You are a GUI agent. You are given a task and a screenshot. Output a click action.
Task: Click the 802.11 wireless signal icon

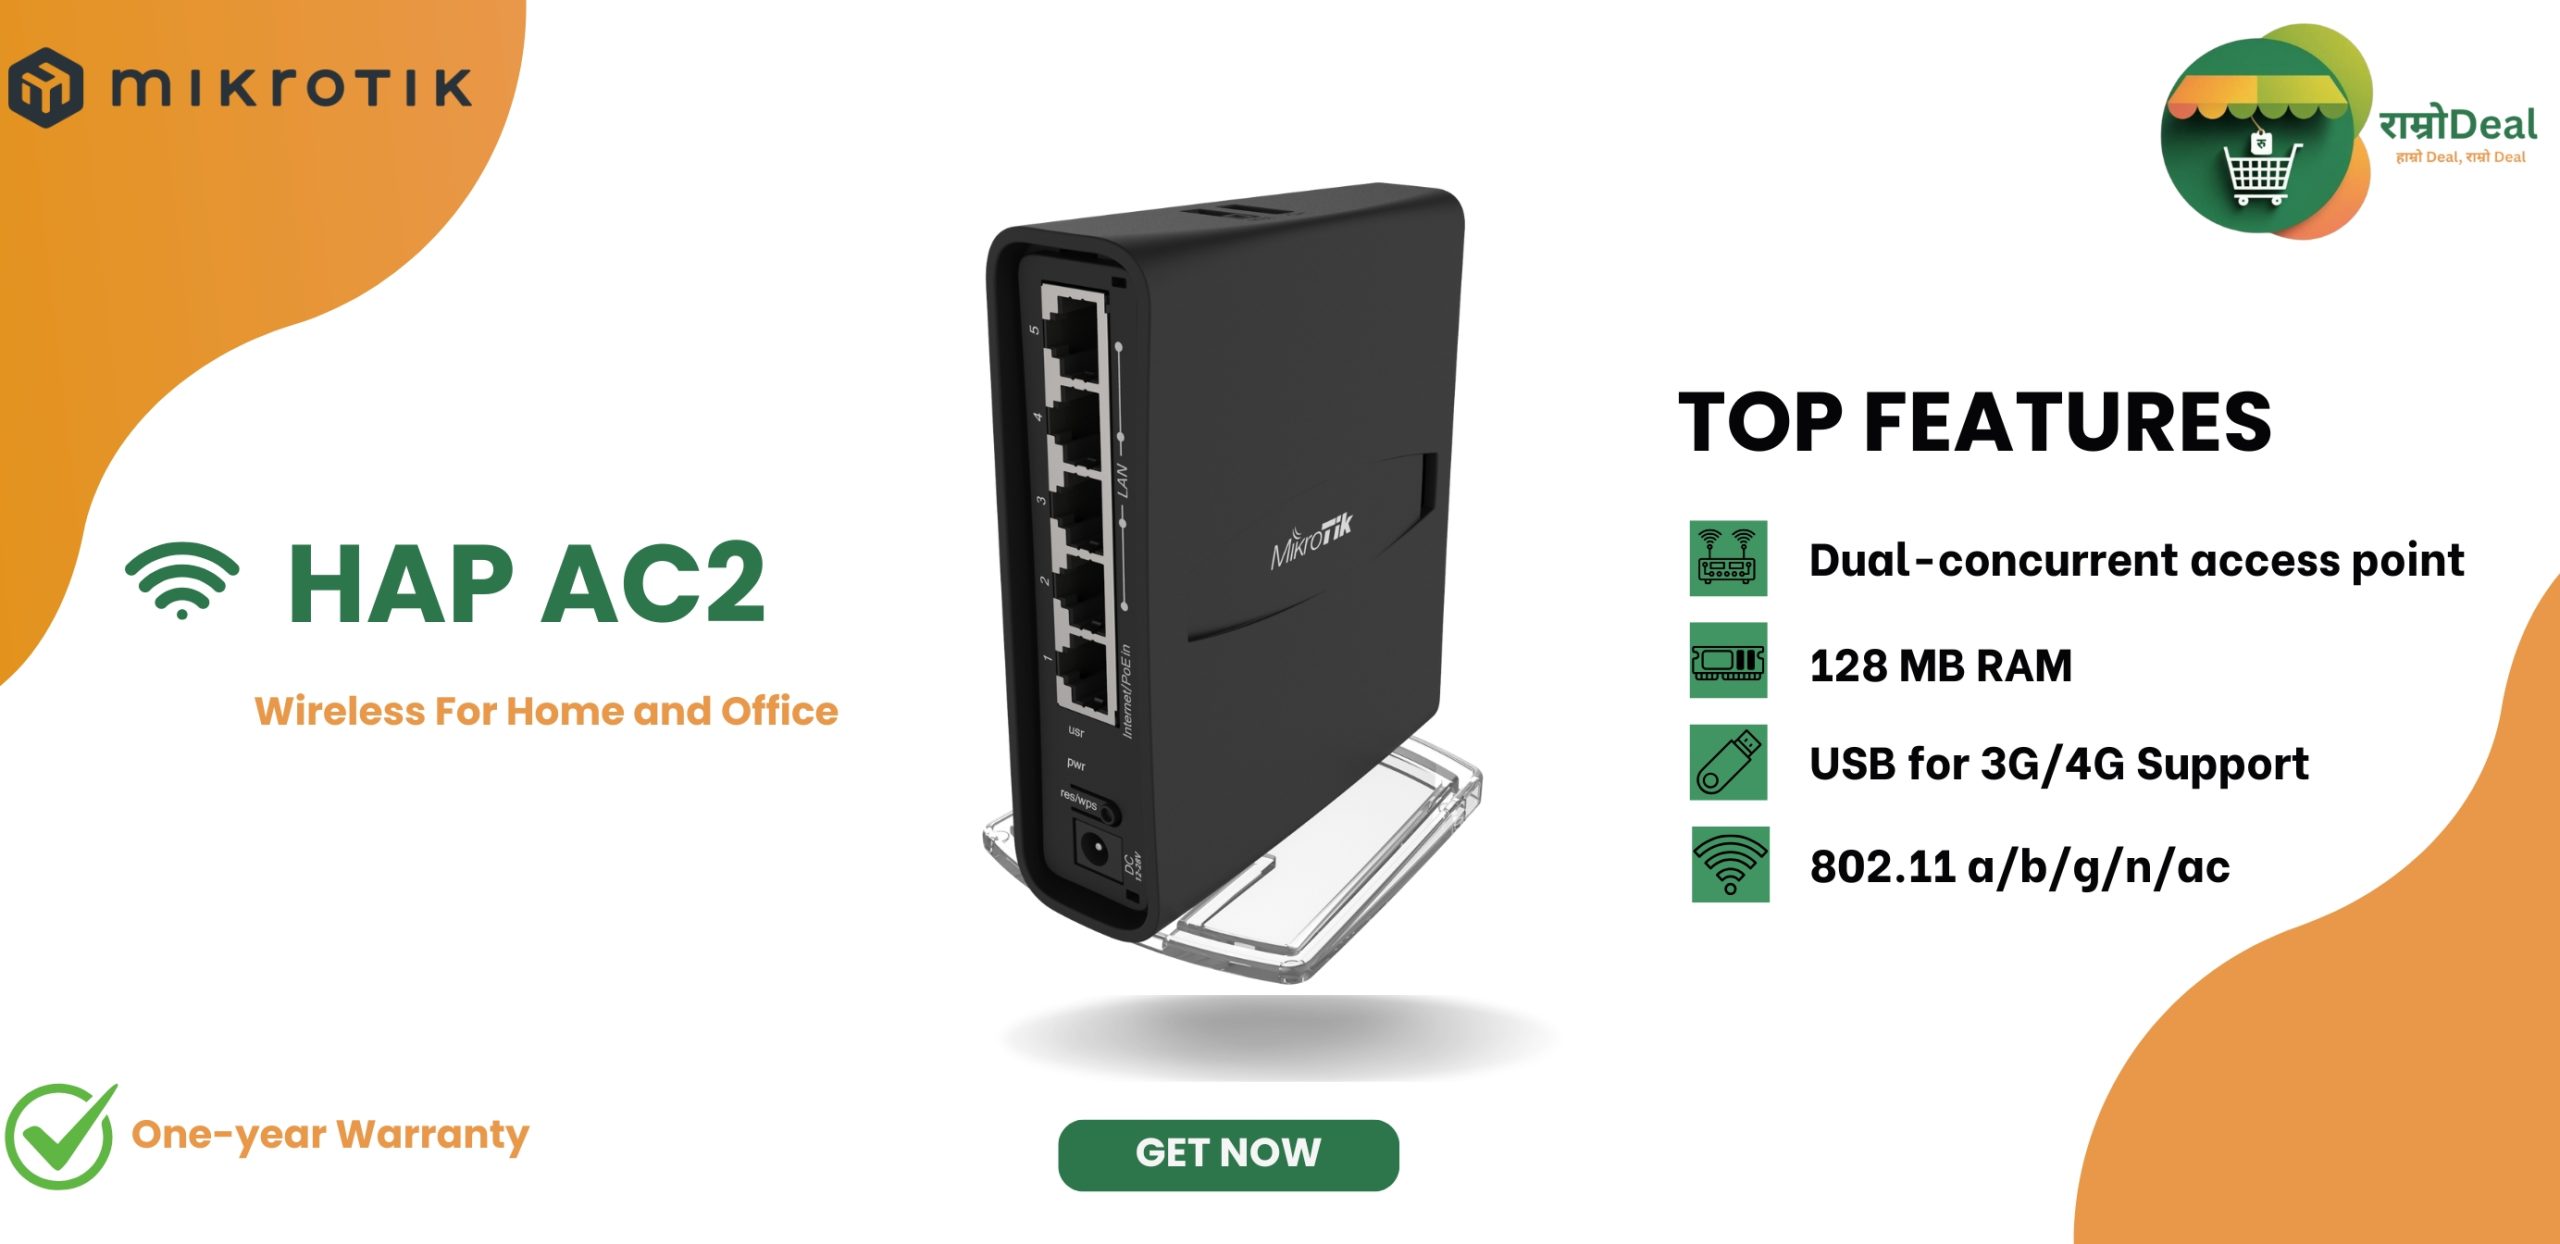pos(1730,864)
